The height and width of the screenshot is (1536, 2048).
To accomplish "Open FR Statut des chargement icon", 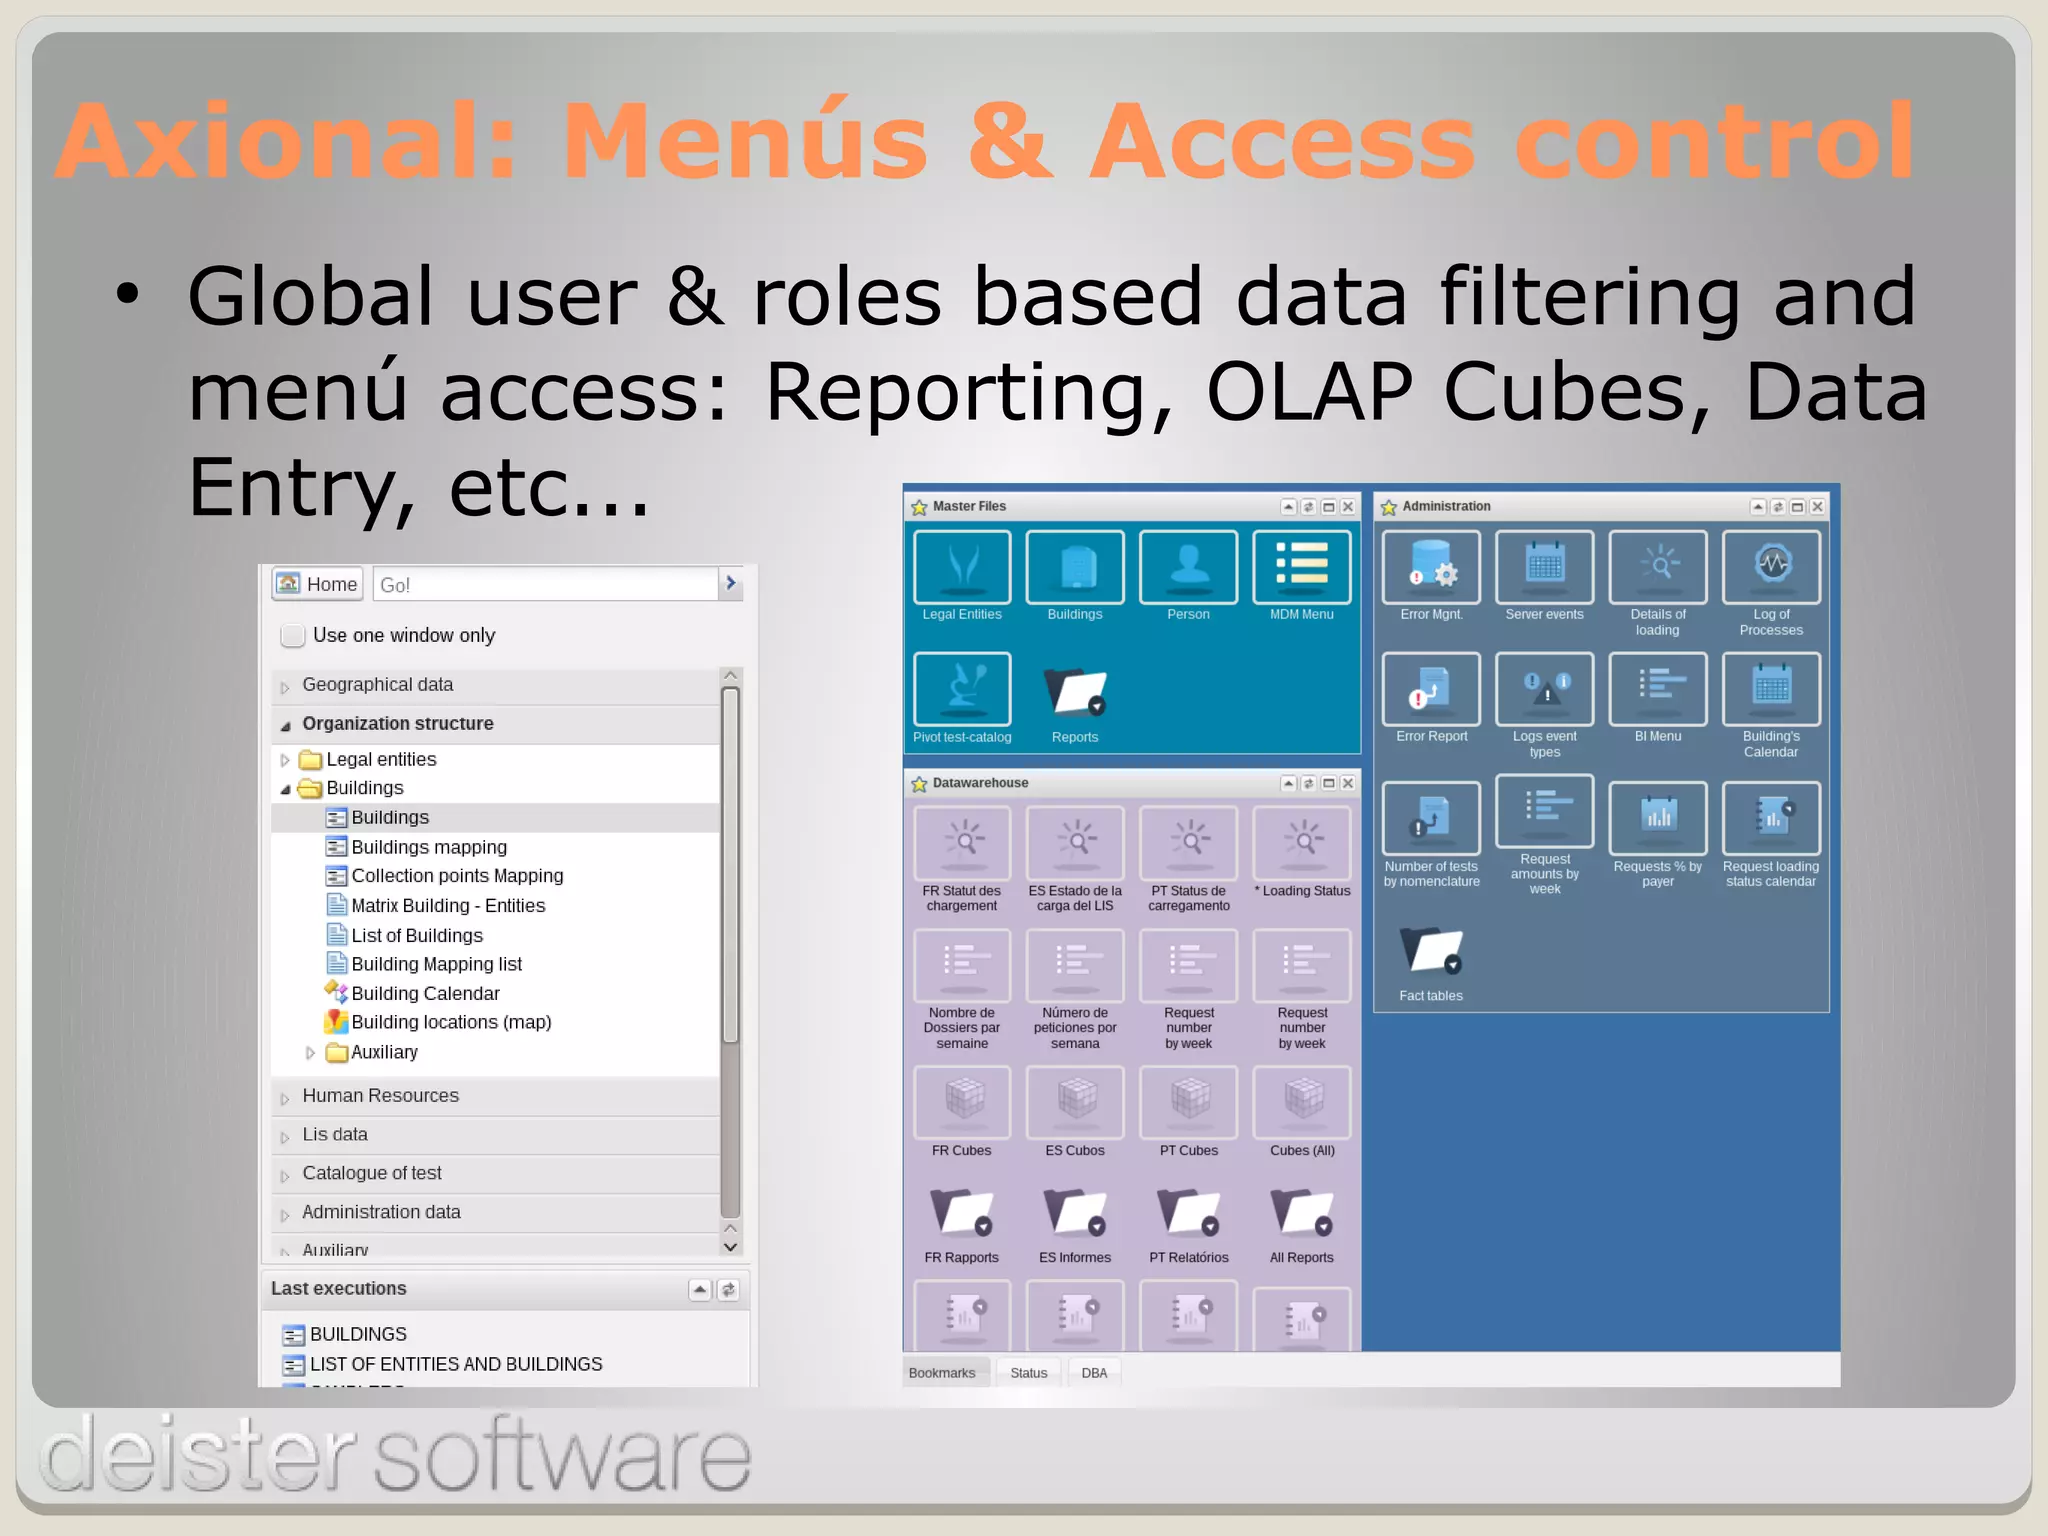I will click(x=962, y=844).
